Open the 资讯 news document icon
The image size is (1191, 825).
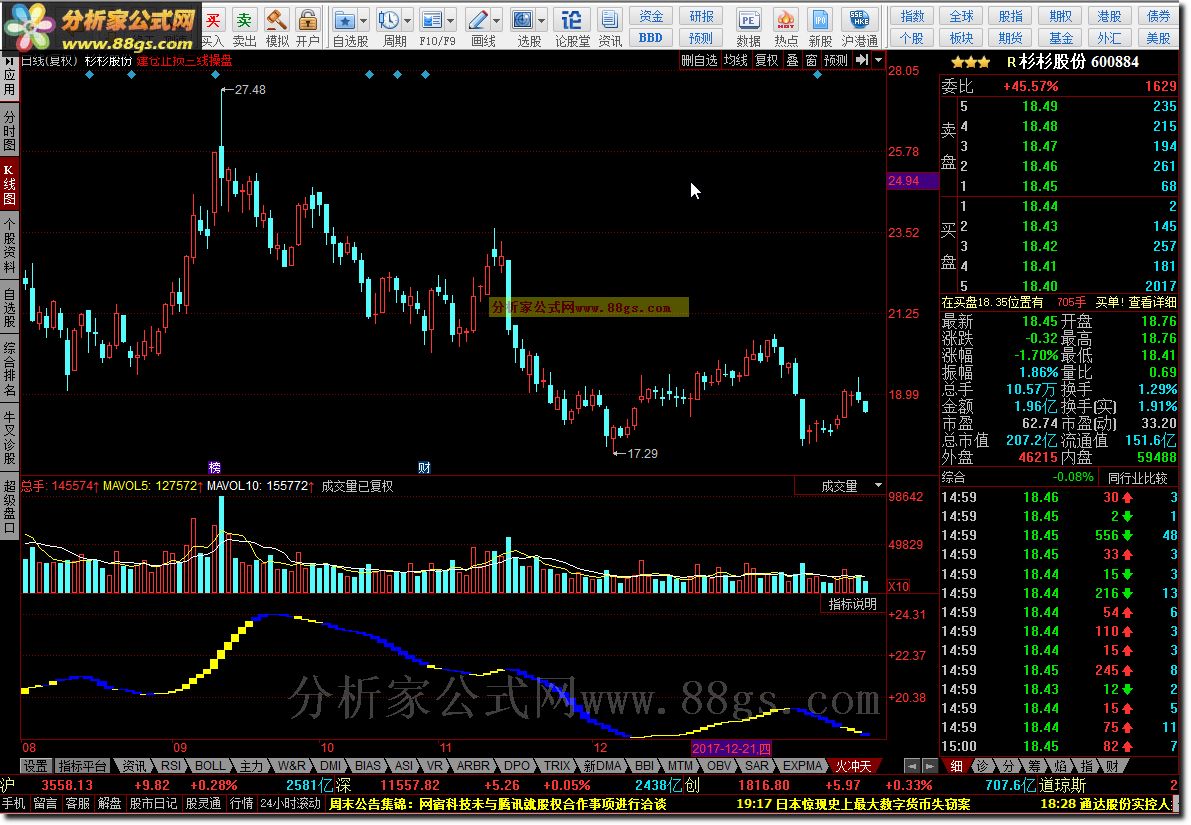click(x=608, y=21)
